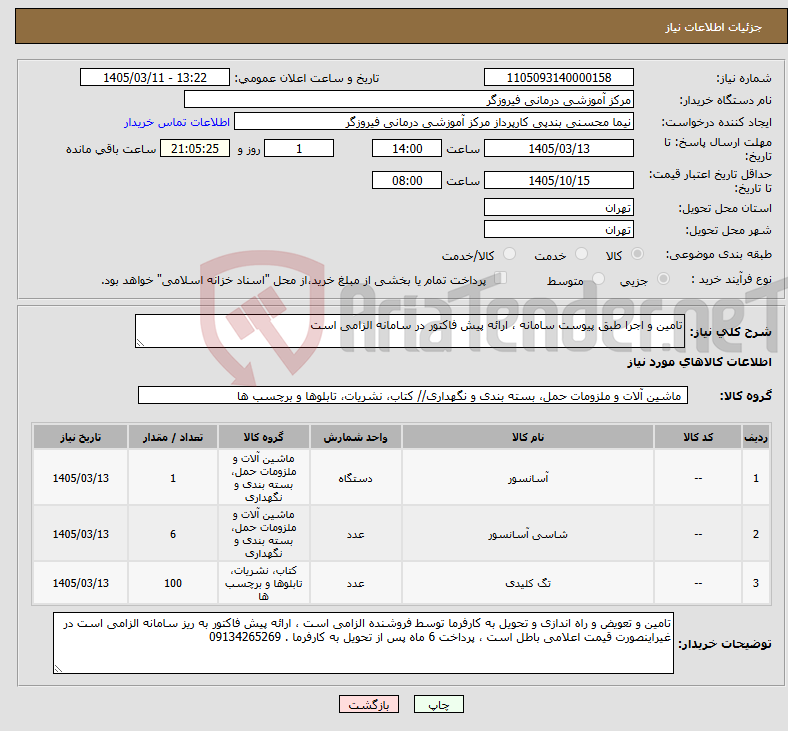Click the کد کالا column header

[698, 437]
